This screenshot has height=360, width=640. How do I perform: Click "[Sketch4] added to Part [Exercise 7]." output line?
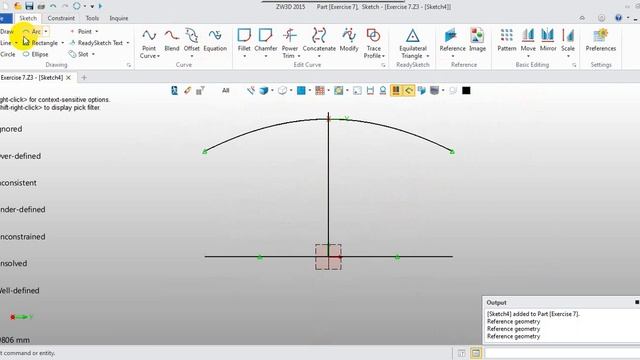click(x=533, y=314)
